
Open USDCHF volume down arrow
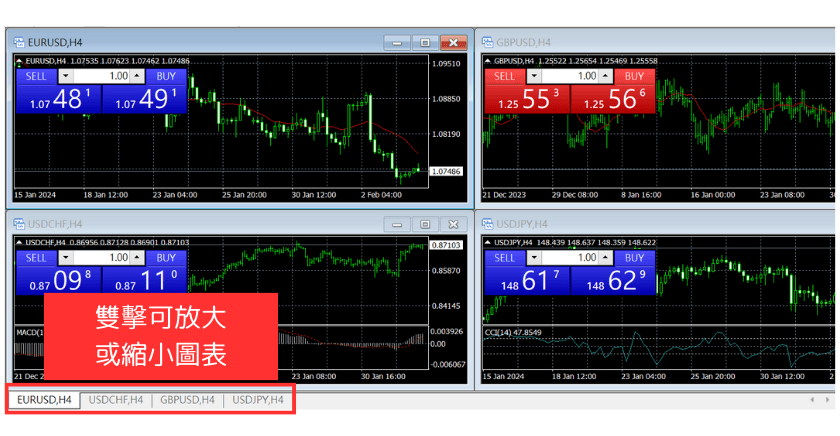click(66, 257)
